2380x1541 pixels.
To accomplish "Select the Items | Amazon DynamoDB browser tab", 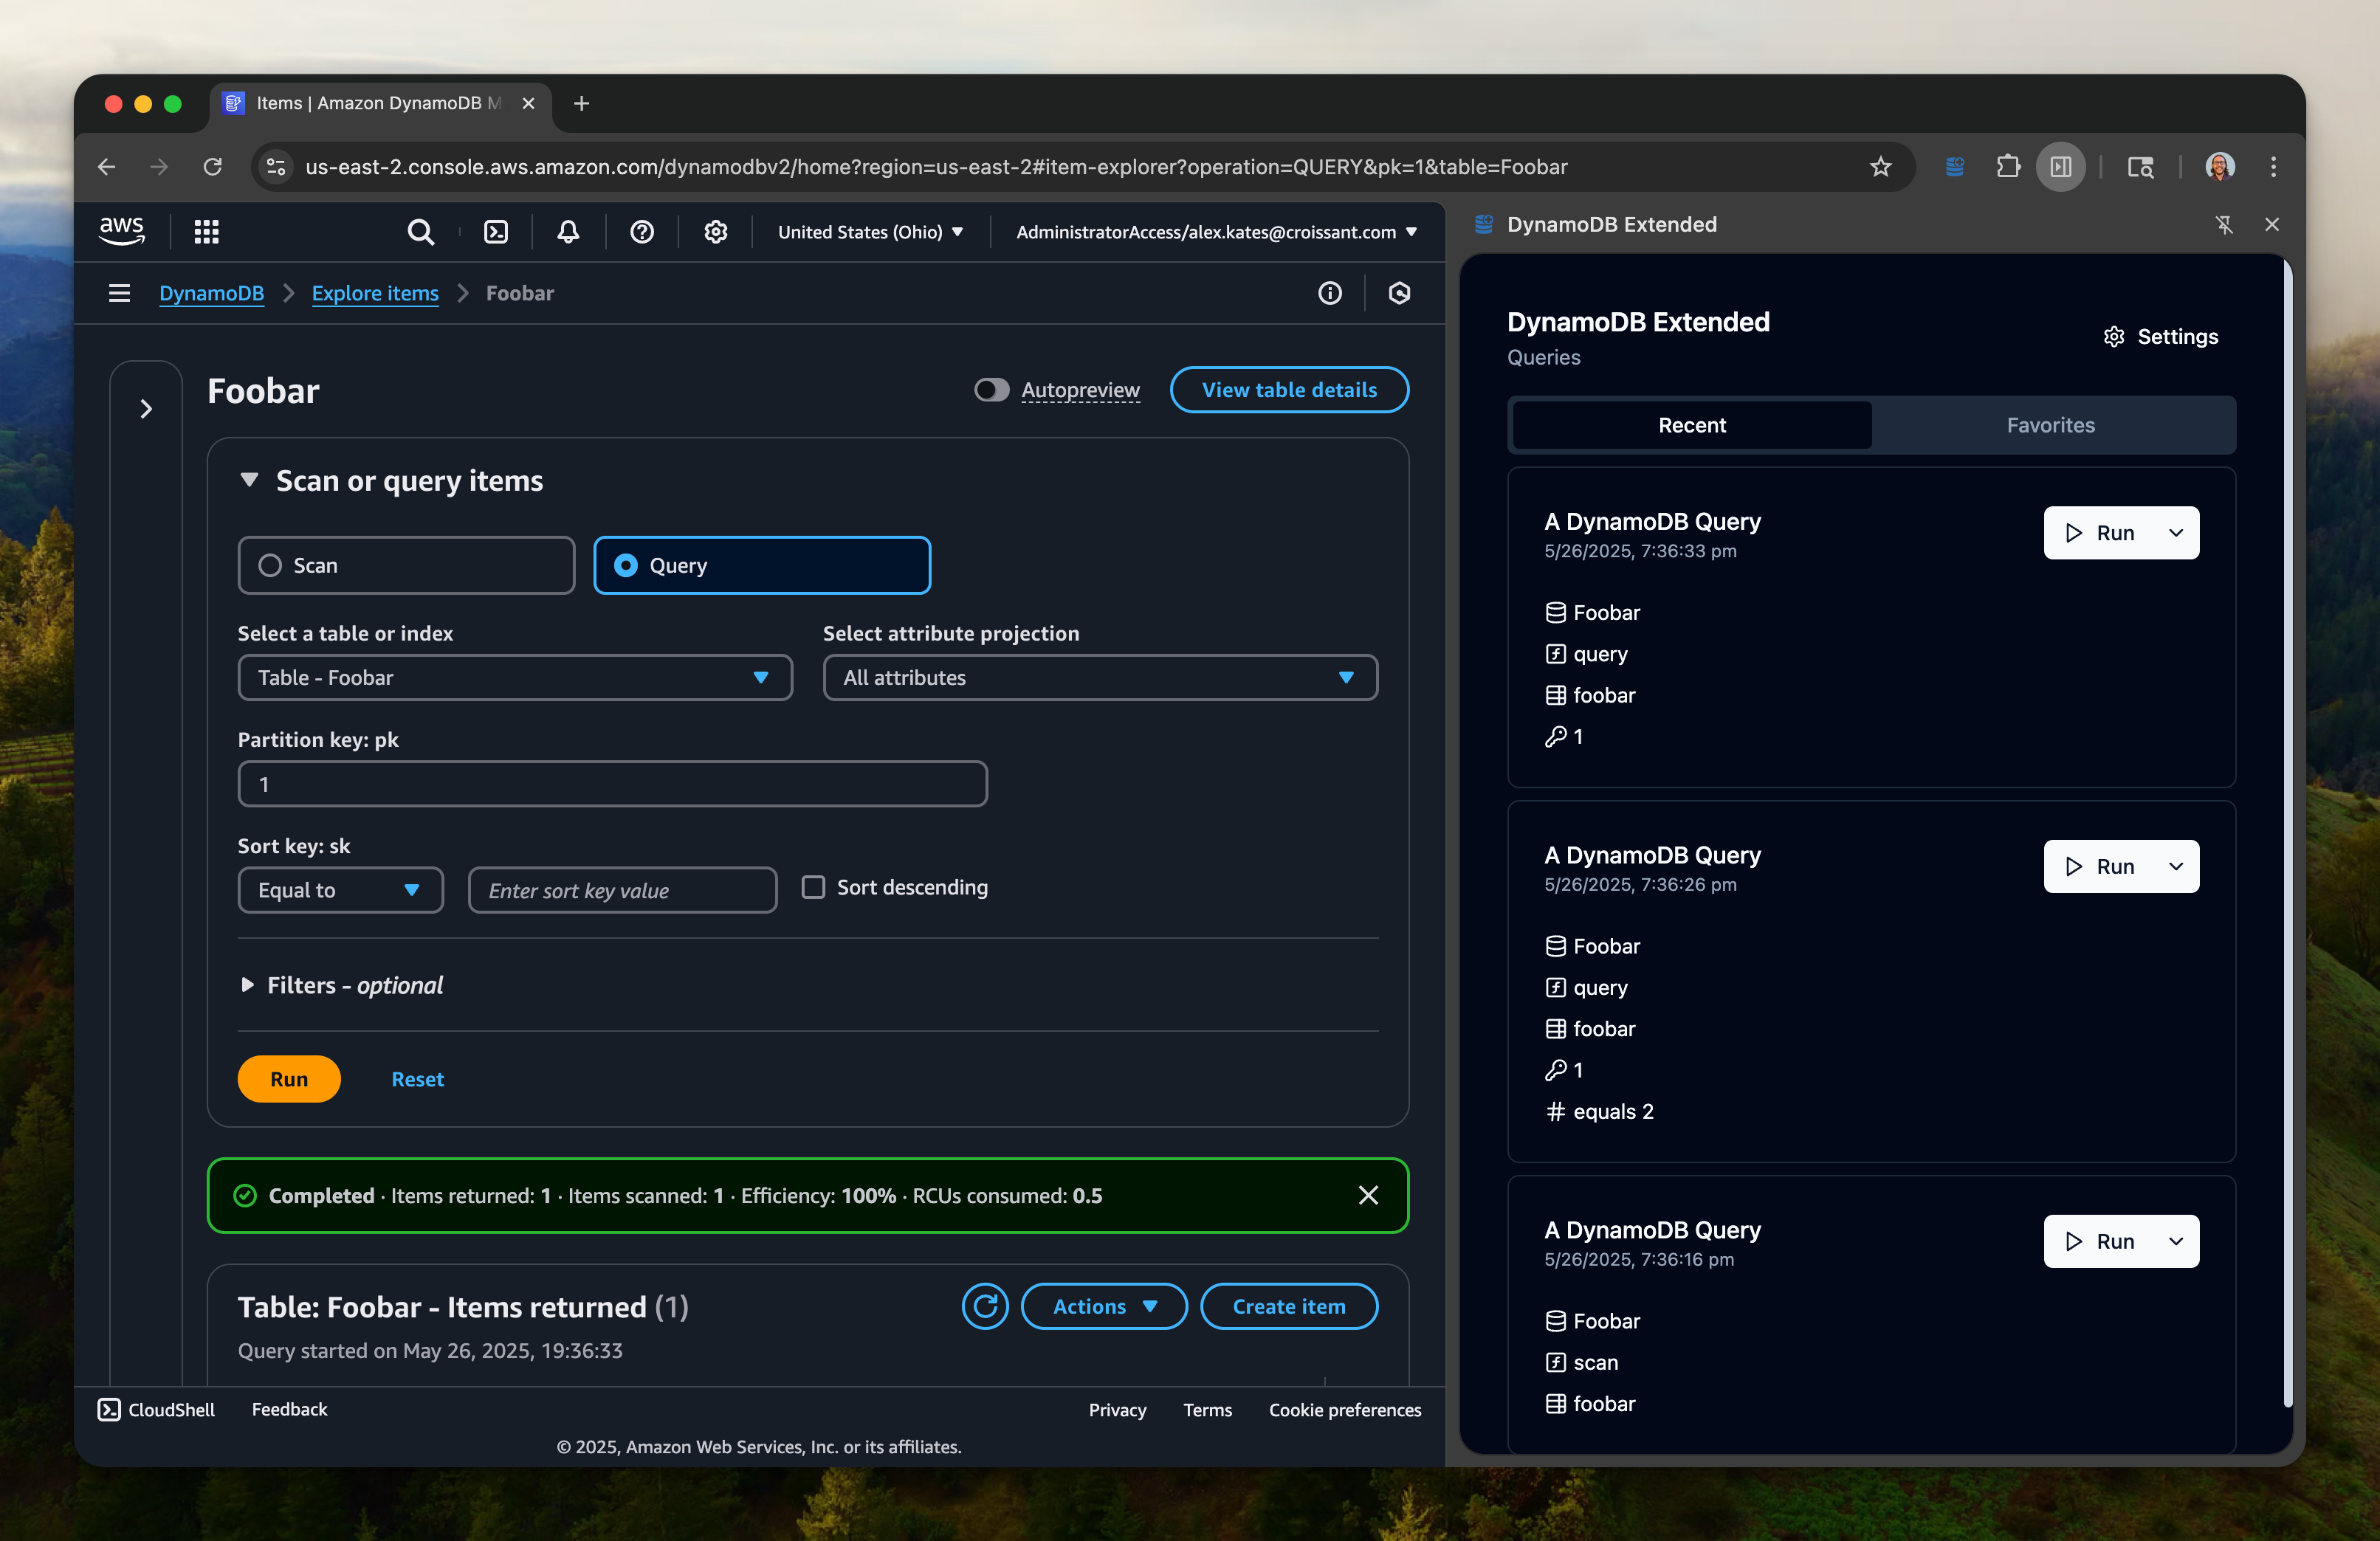I will coord(380,103).
